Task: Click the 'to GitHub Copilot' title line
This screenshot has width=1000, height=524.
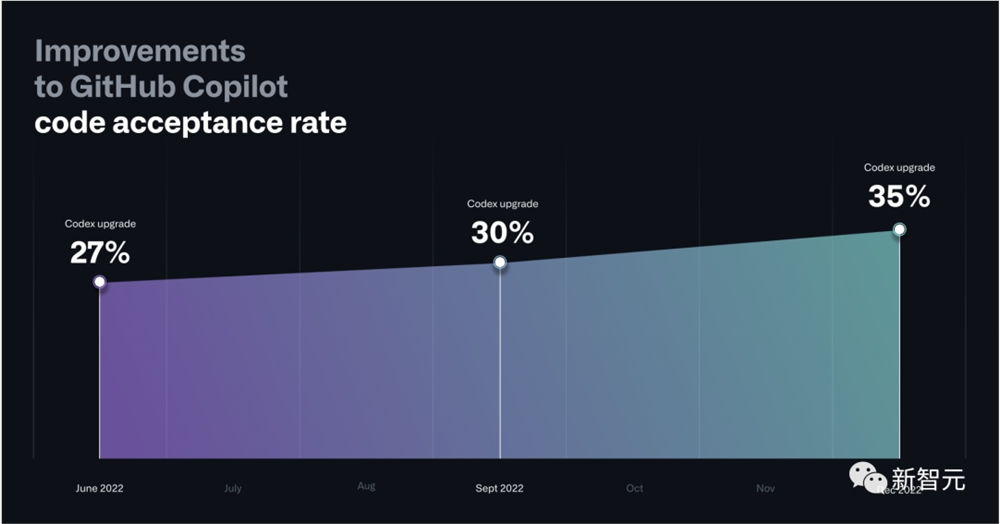Action: 161,87
